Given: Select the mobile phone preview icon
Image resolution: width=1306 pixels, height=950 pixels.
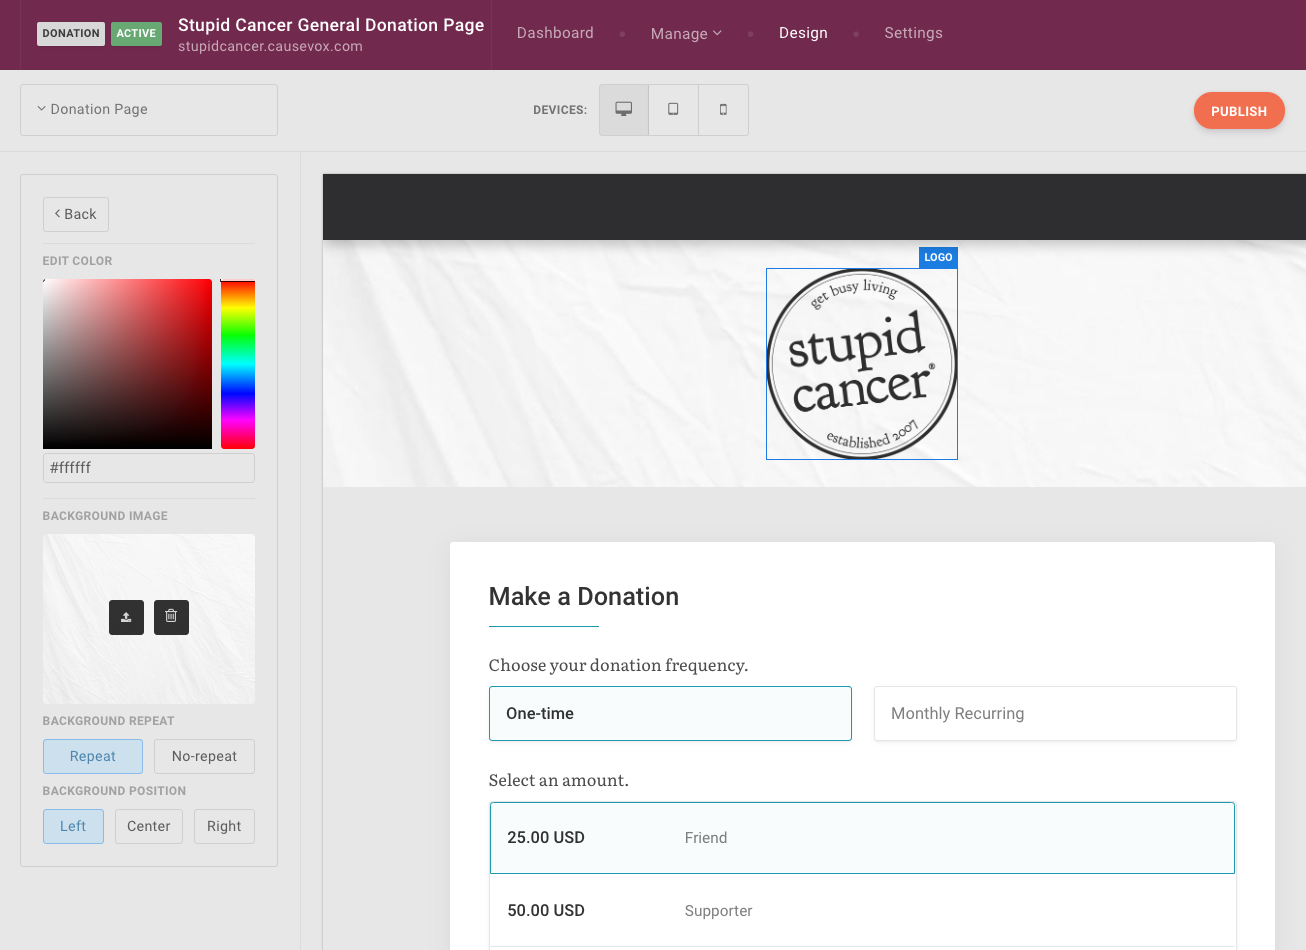Looking at the screenshot, I should (723, 110).
